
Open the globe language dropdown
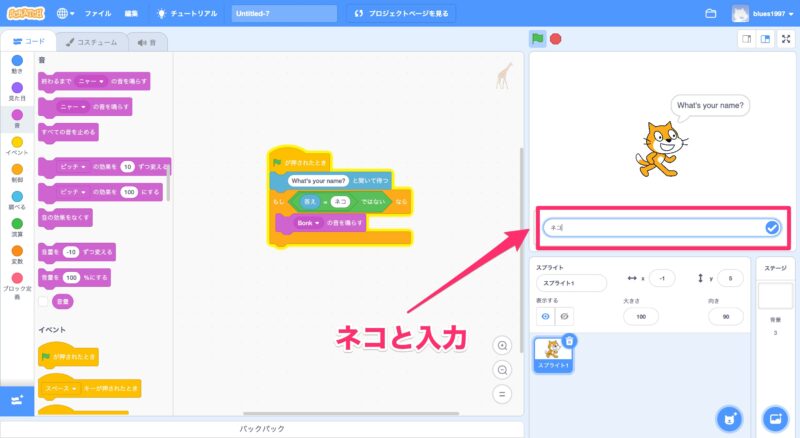[65, 14]
